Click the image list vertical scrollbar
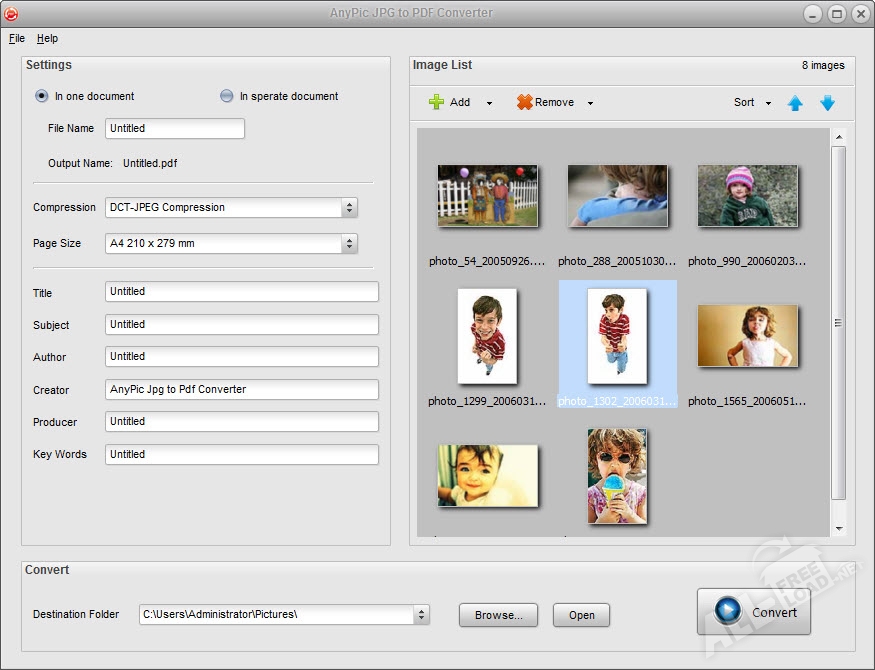875x670 pixels. pos(839,323)
